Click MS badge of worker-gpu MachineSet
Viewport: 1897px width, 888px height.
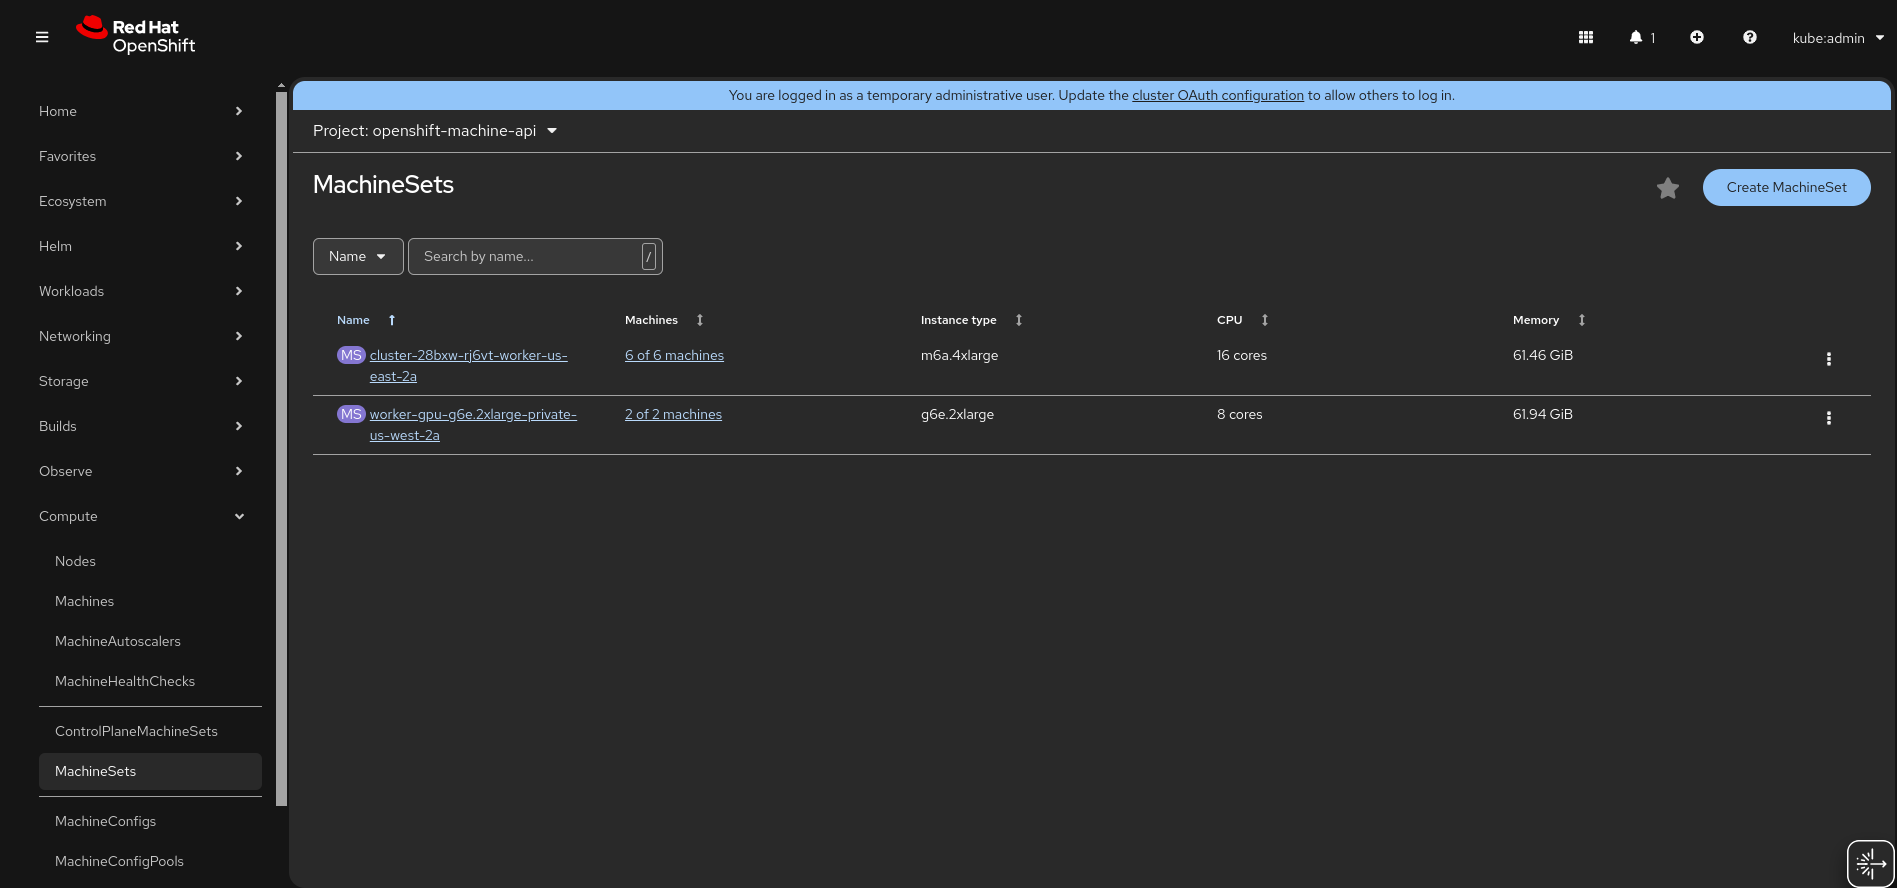(x=351, y=414)
